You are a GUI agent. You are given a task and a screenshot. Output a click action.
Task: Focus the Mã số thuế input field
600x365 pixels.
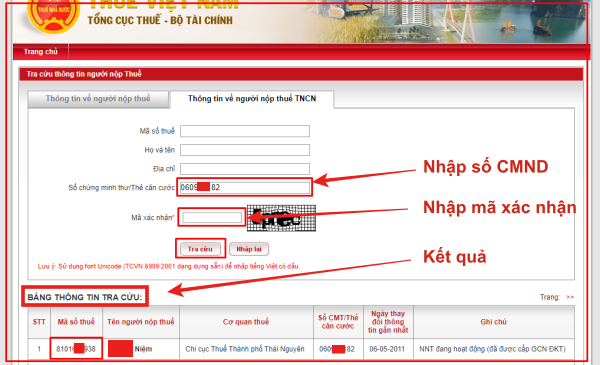pos(245,131)
